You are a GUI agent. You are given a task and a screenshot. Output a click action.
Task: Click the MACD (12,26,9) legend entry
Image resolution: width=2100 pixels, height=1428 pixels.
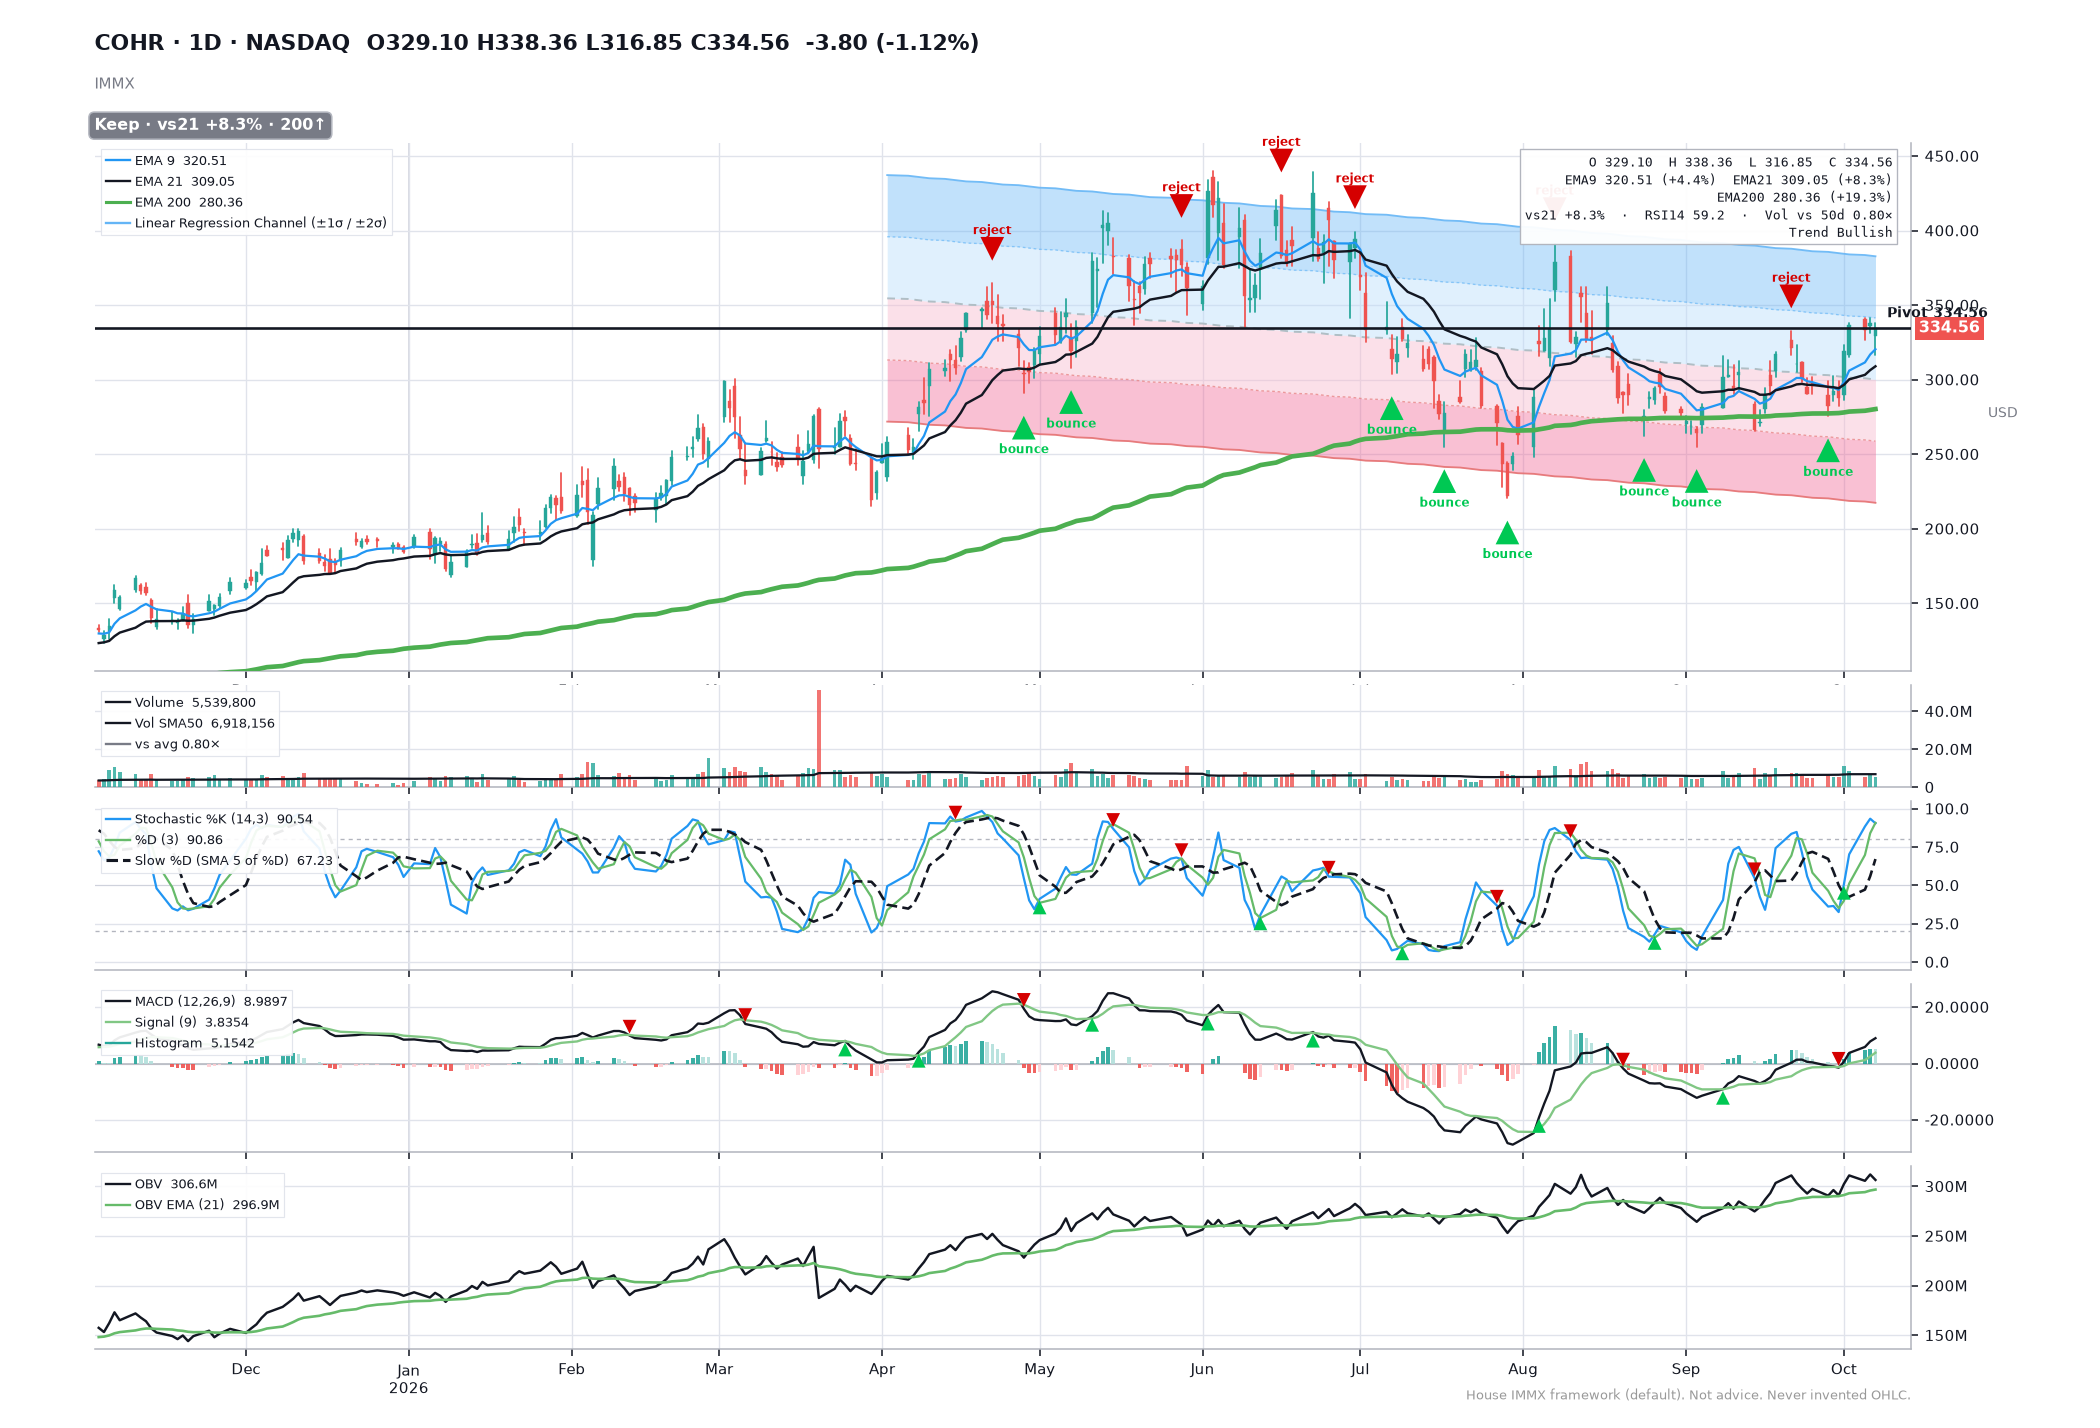click(x=196, y=1001)
